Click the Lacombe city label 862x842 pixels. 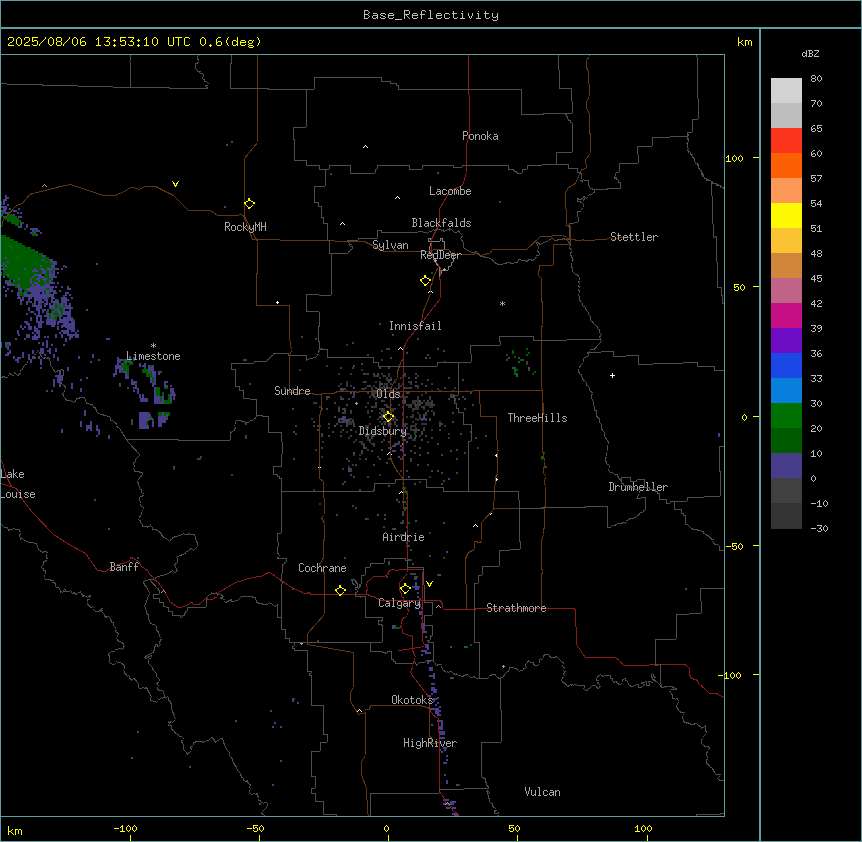pyautogui.click(x=450, y=191)
